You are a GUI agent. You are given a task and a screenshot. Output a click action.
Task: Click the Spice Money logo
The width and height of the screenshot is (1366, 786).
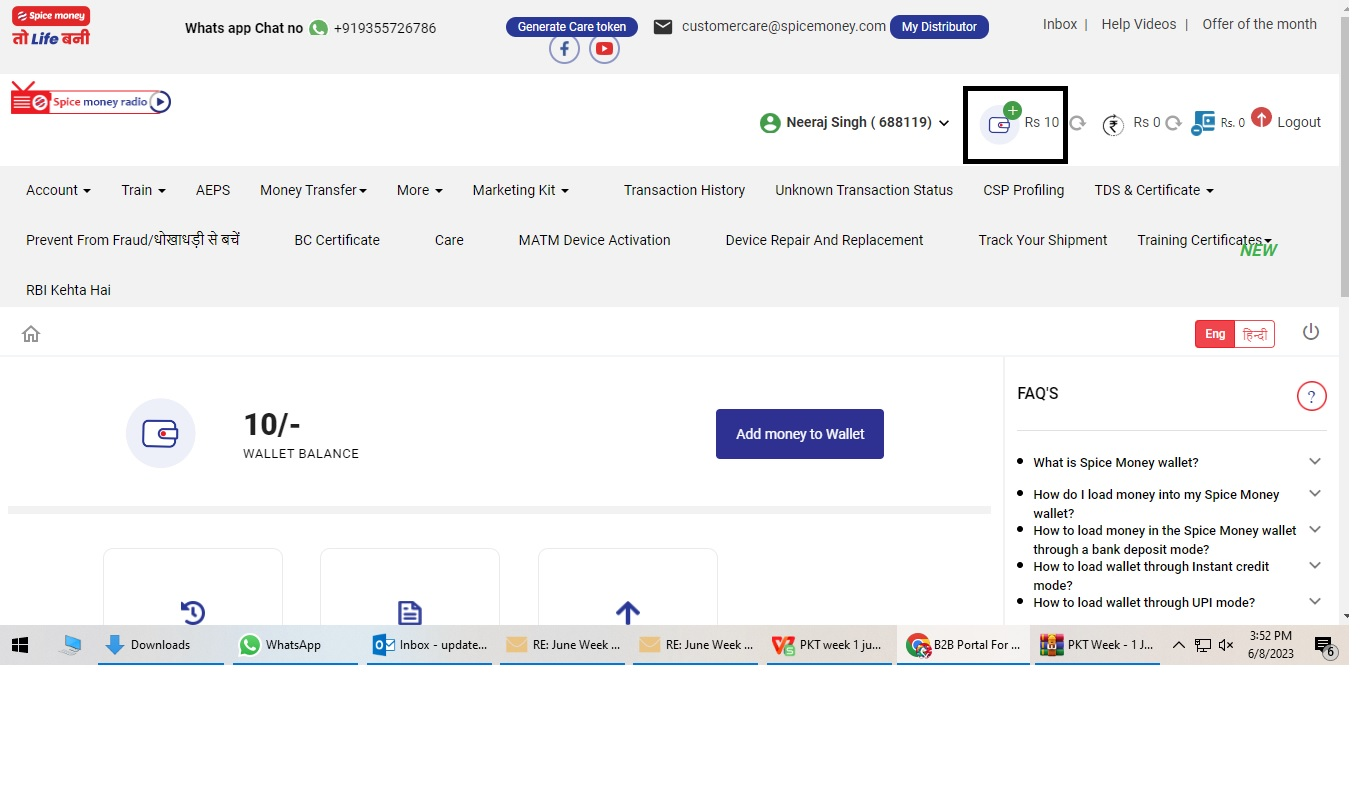click(x=51, y=27)
